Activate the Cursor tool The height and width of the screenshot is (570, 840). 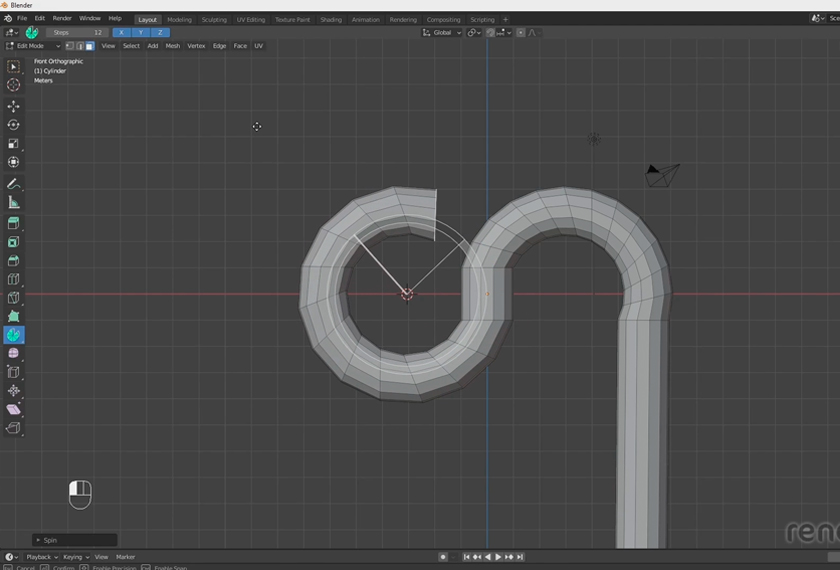tap(14, 85)
